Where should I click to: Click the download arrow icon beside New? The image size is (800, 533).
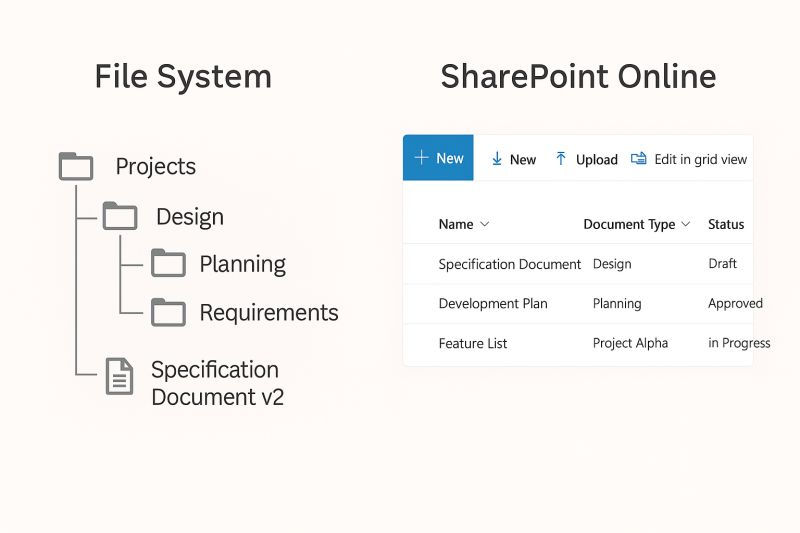[496, 159]
